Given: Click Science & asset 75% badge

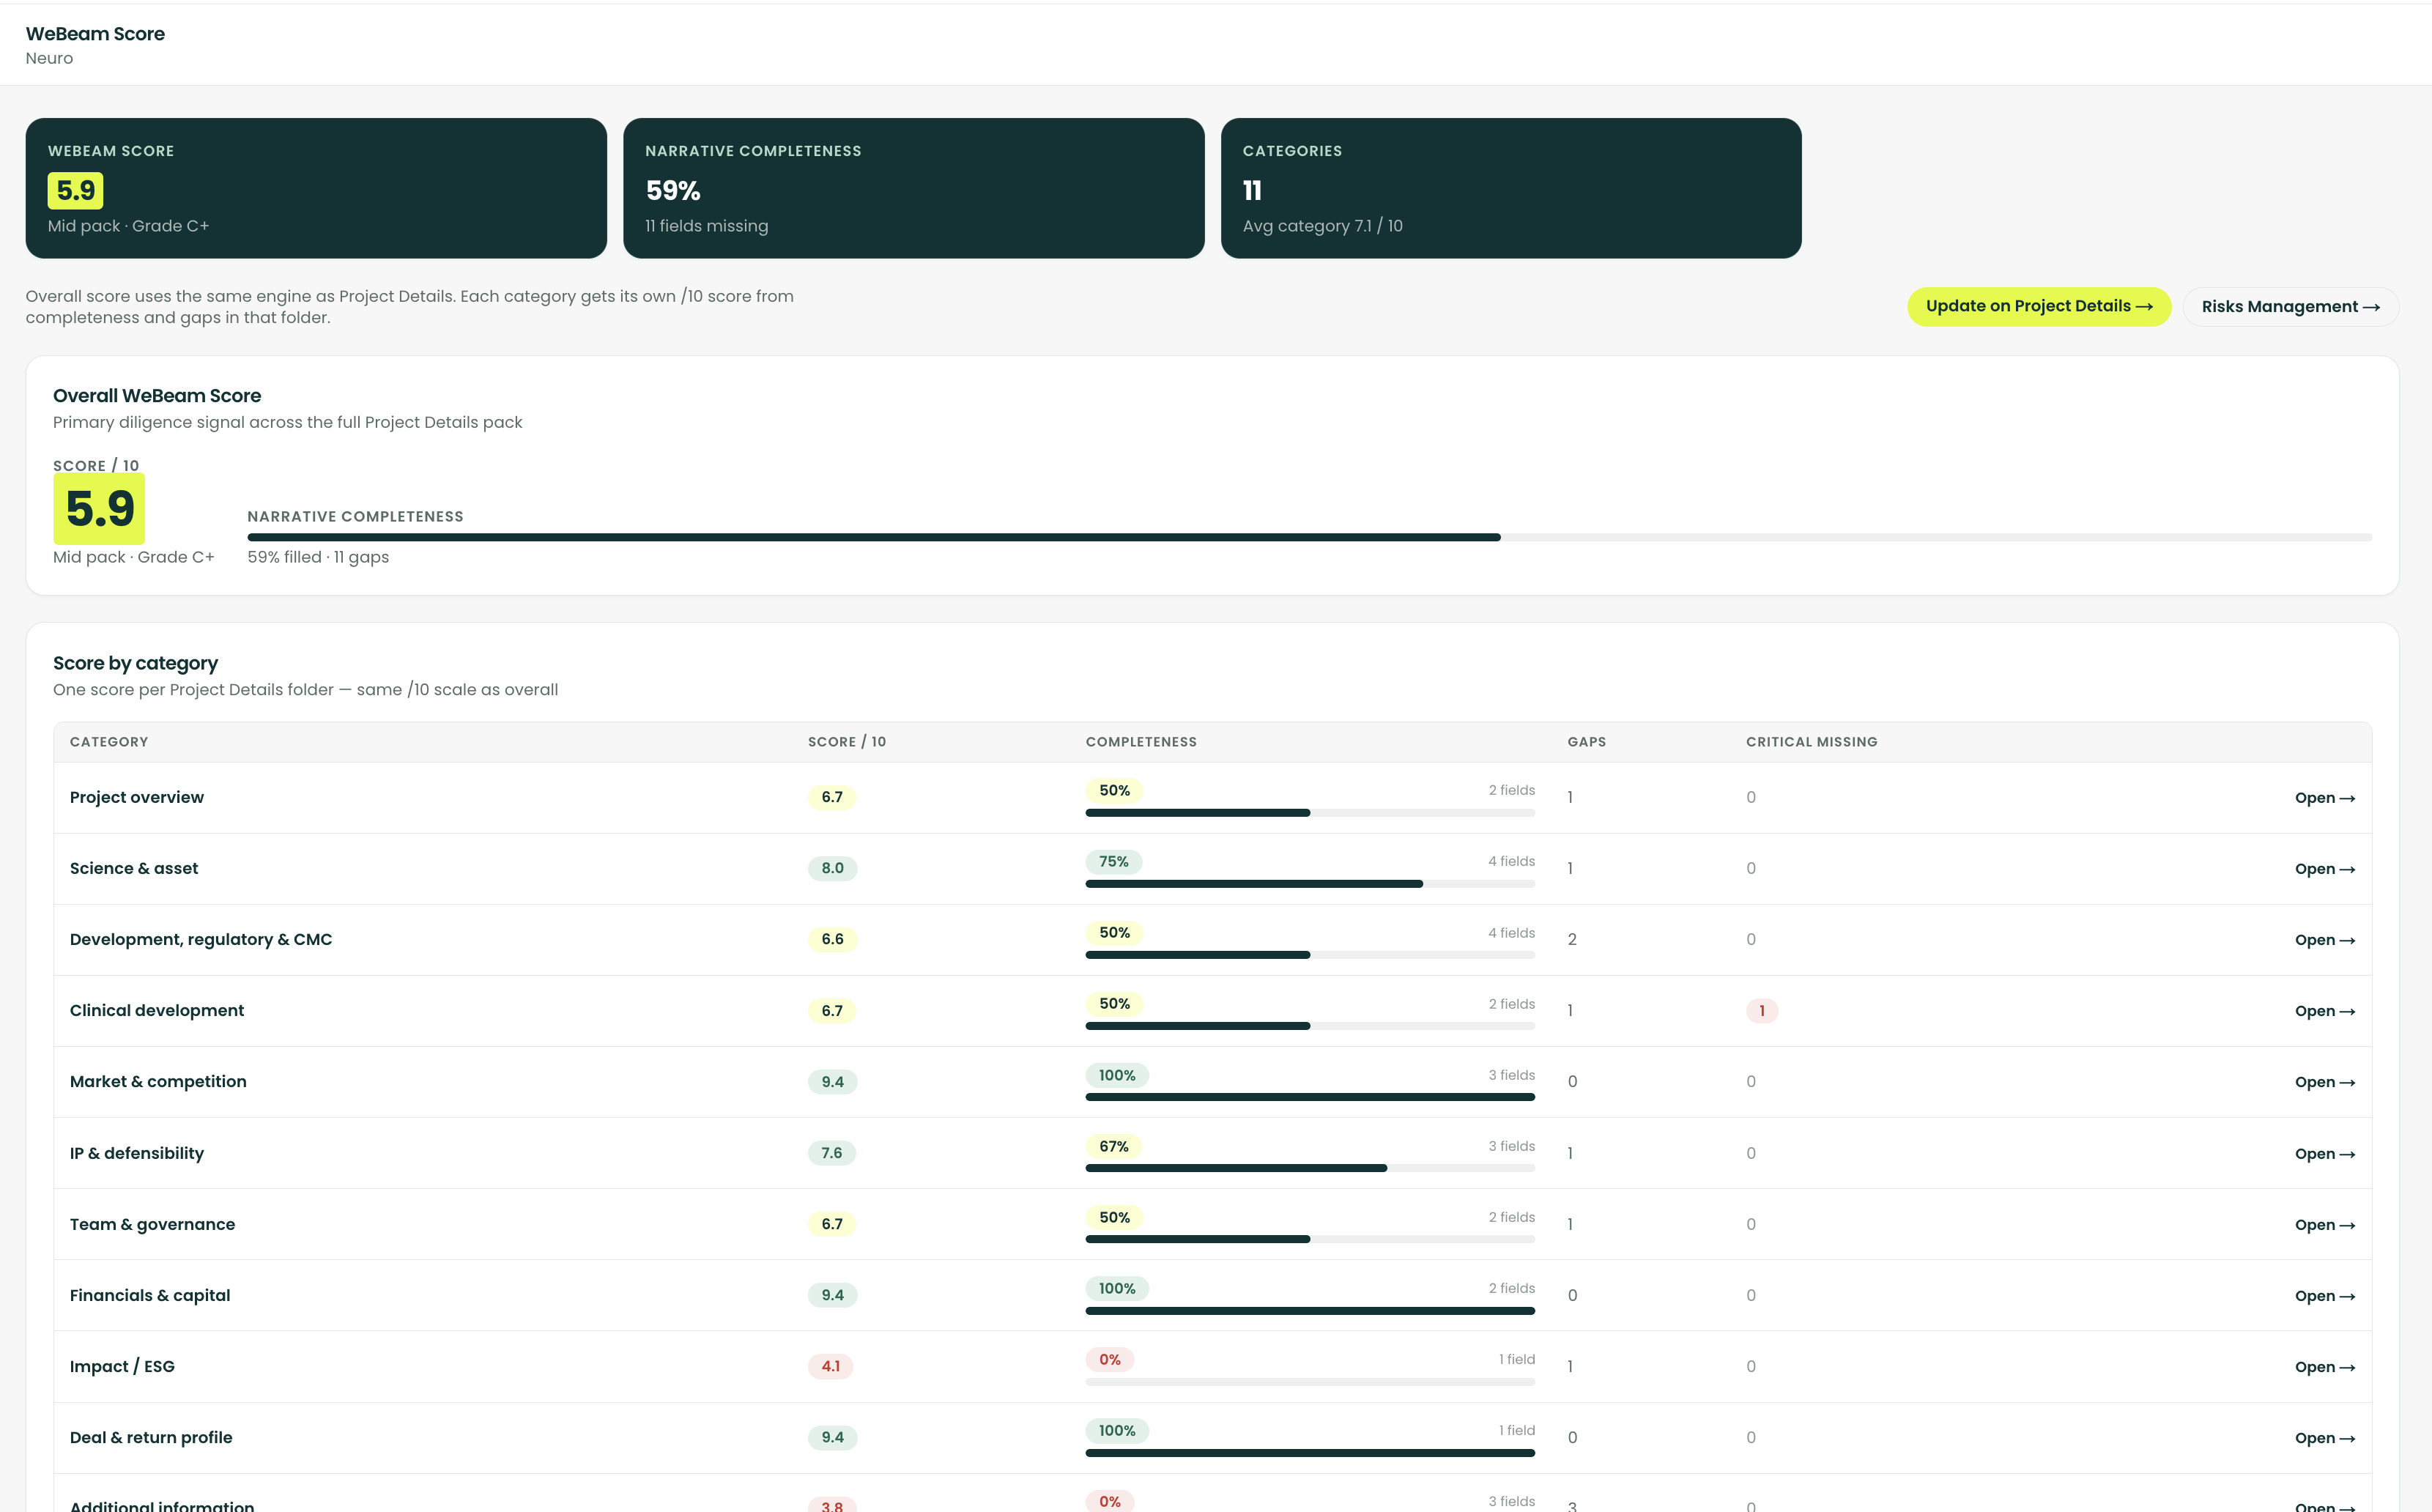Looking at the screenshot, I should [x=1113, y=861].
